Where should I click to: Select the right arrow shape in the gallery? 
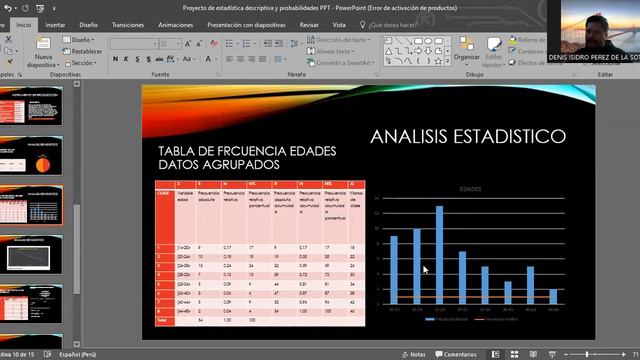coord(418,51)
